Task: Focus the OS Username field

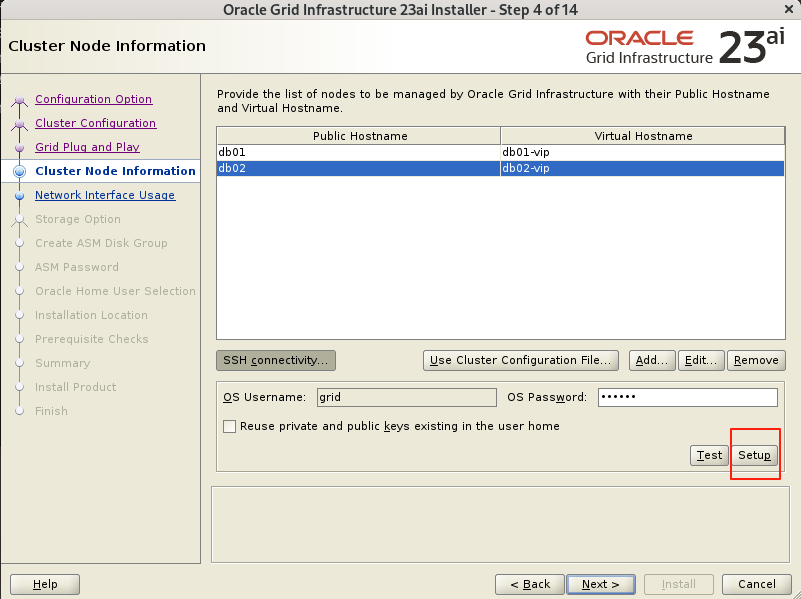Action: click(x=407, y=397)
